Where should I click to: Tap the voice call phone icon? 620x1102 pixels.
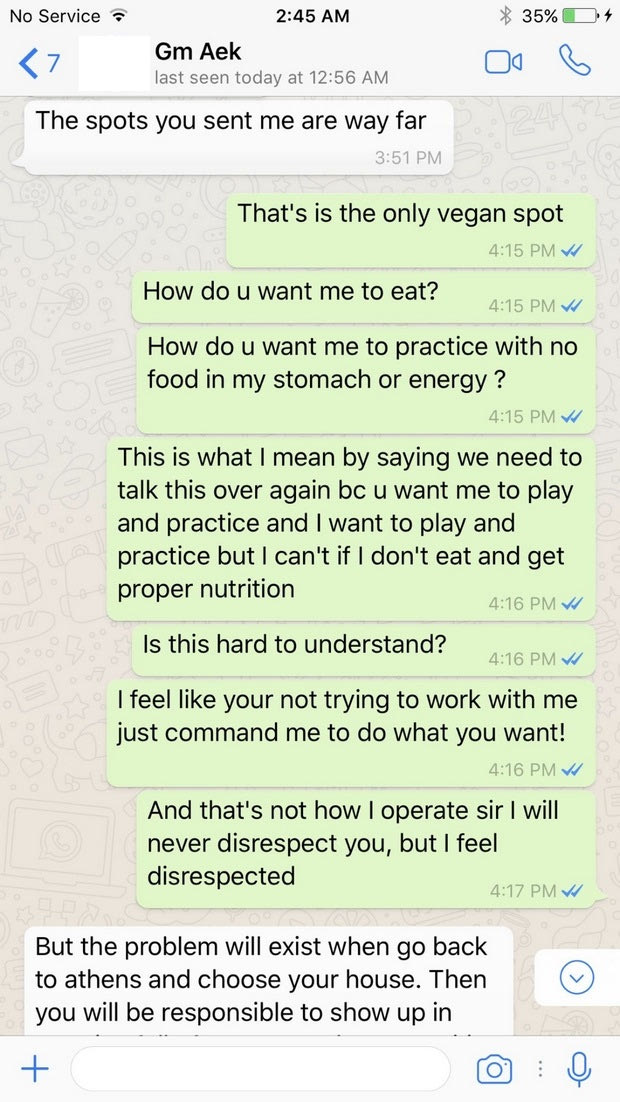click(x=575, y=61)
